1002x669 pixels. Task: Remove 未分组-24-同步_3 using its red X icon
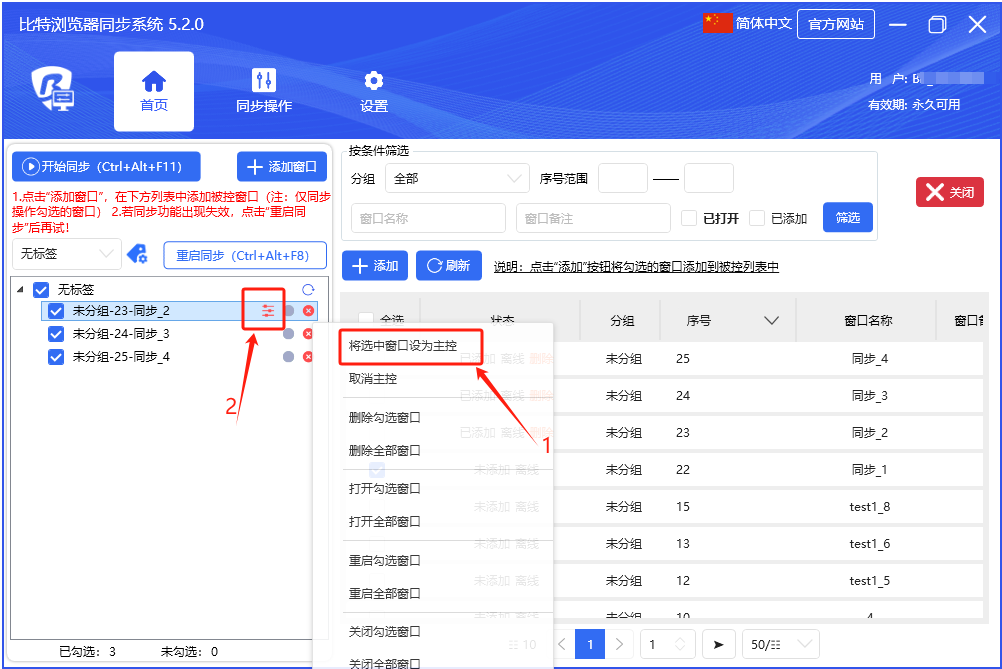(x=308, y=334)
